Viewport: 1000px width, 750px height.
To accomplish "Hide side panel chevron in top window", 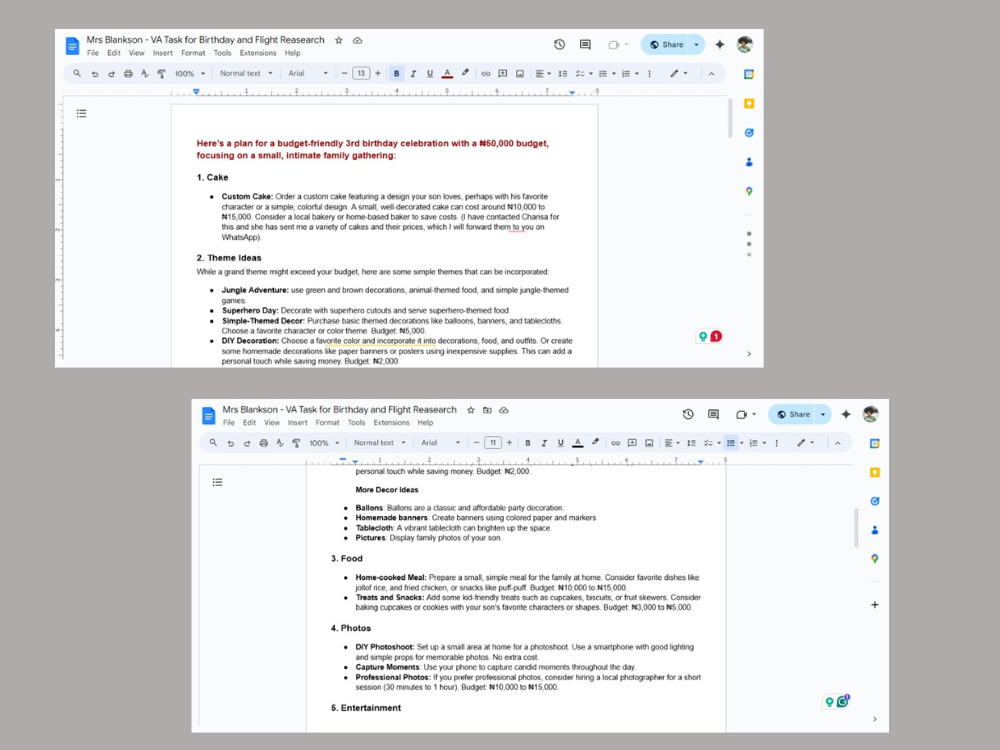I will 749,353.
